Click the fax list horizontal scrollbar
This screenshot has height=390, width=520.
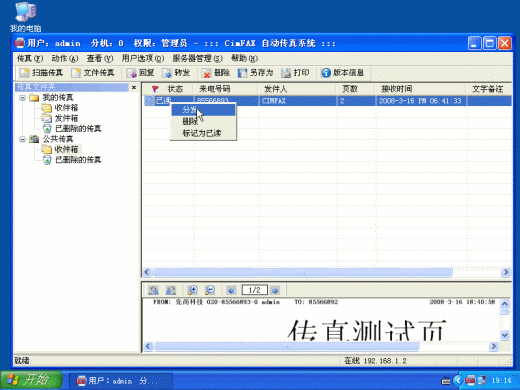pyautogui.click(x=303, y=272)
